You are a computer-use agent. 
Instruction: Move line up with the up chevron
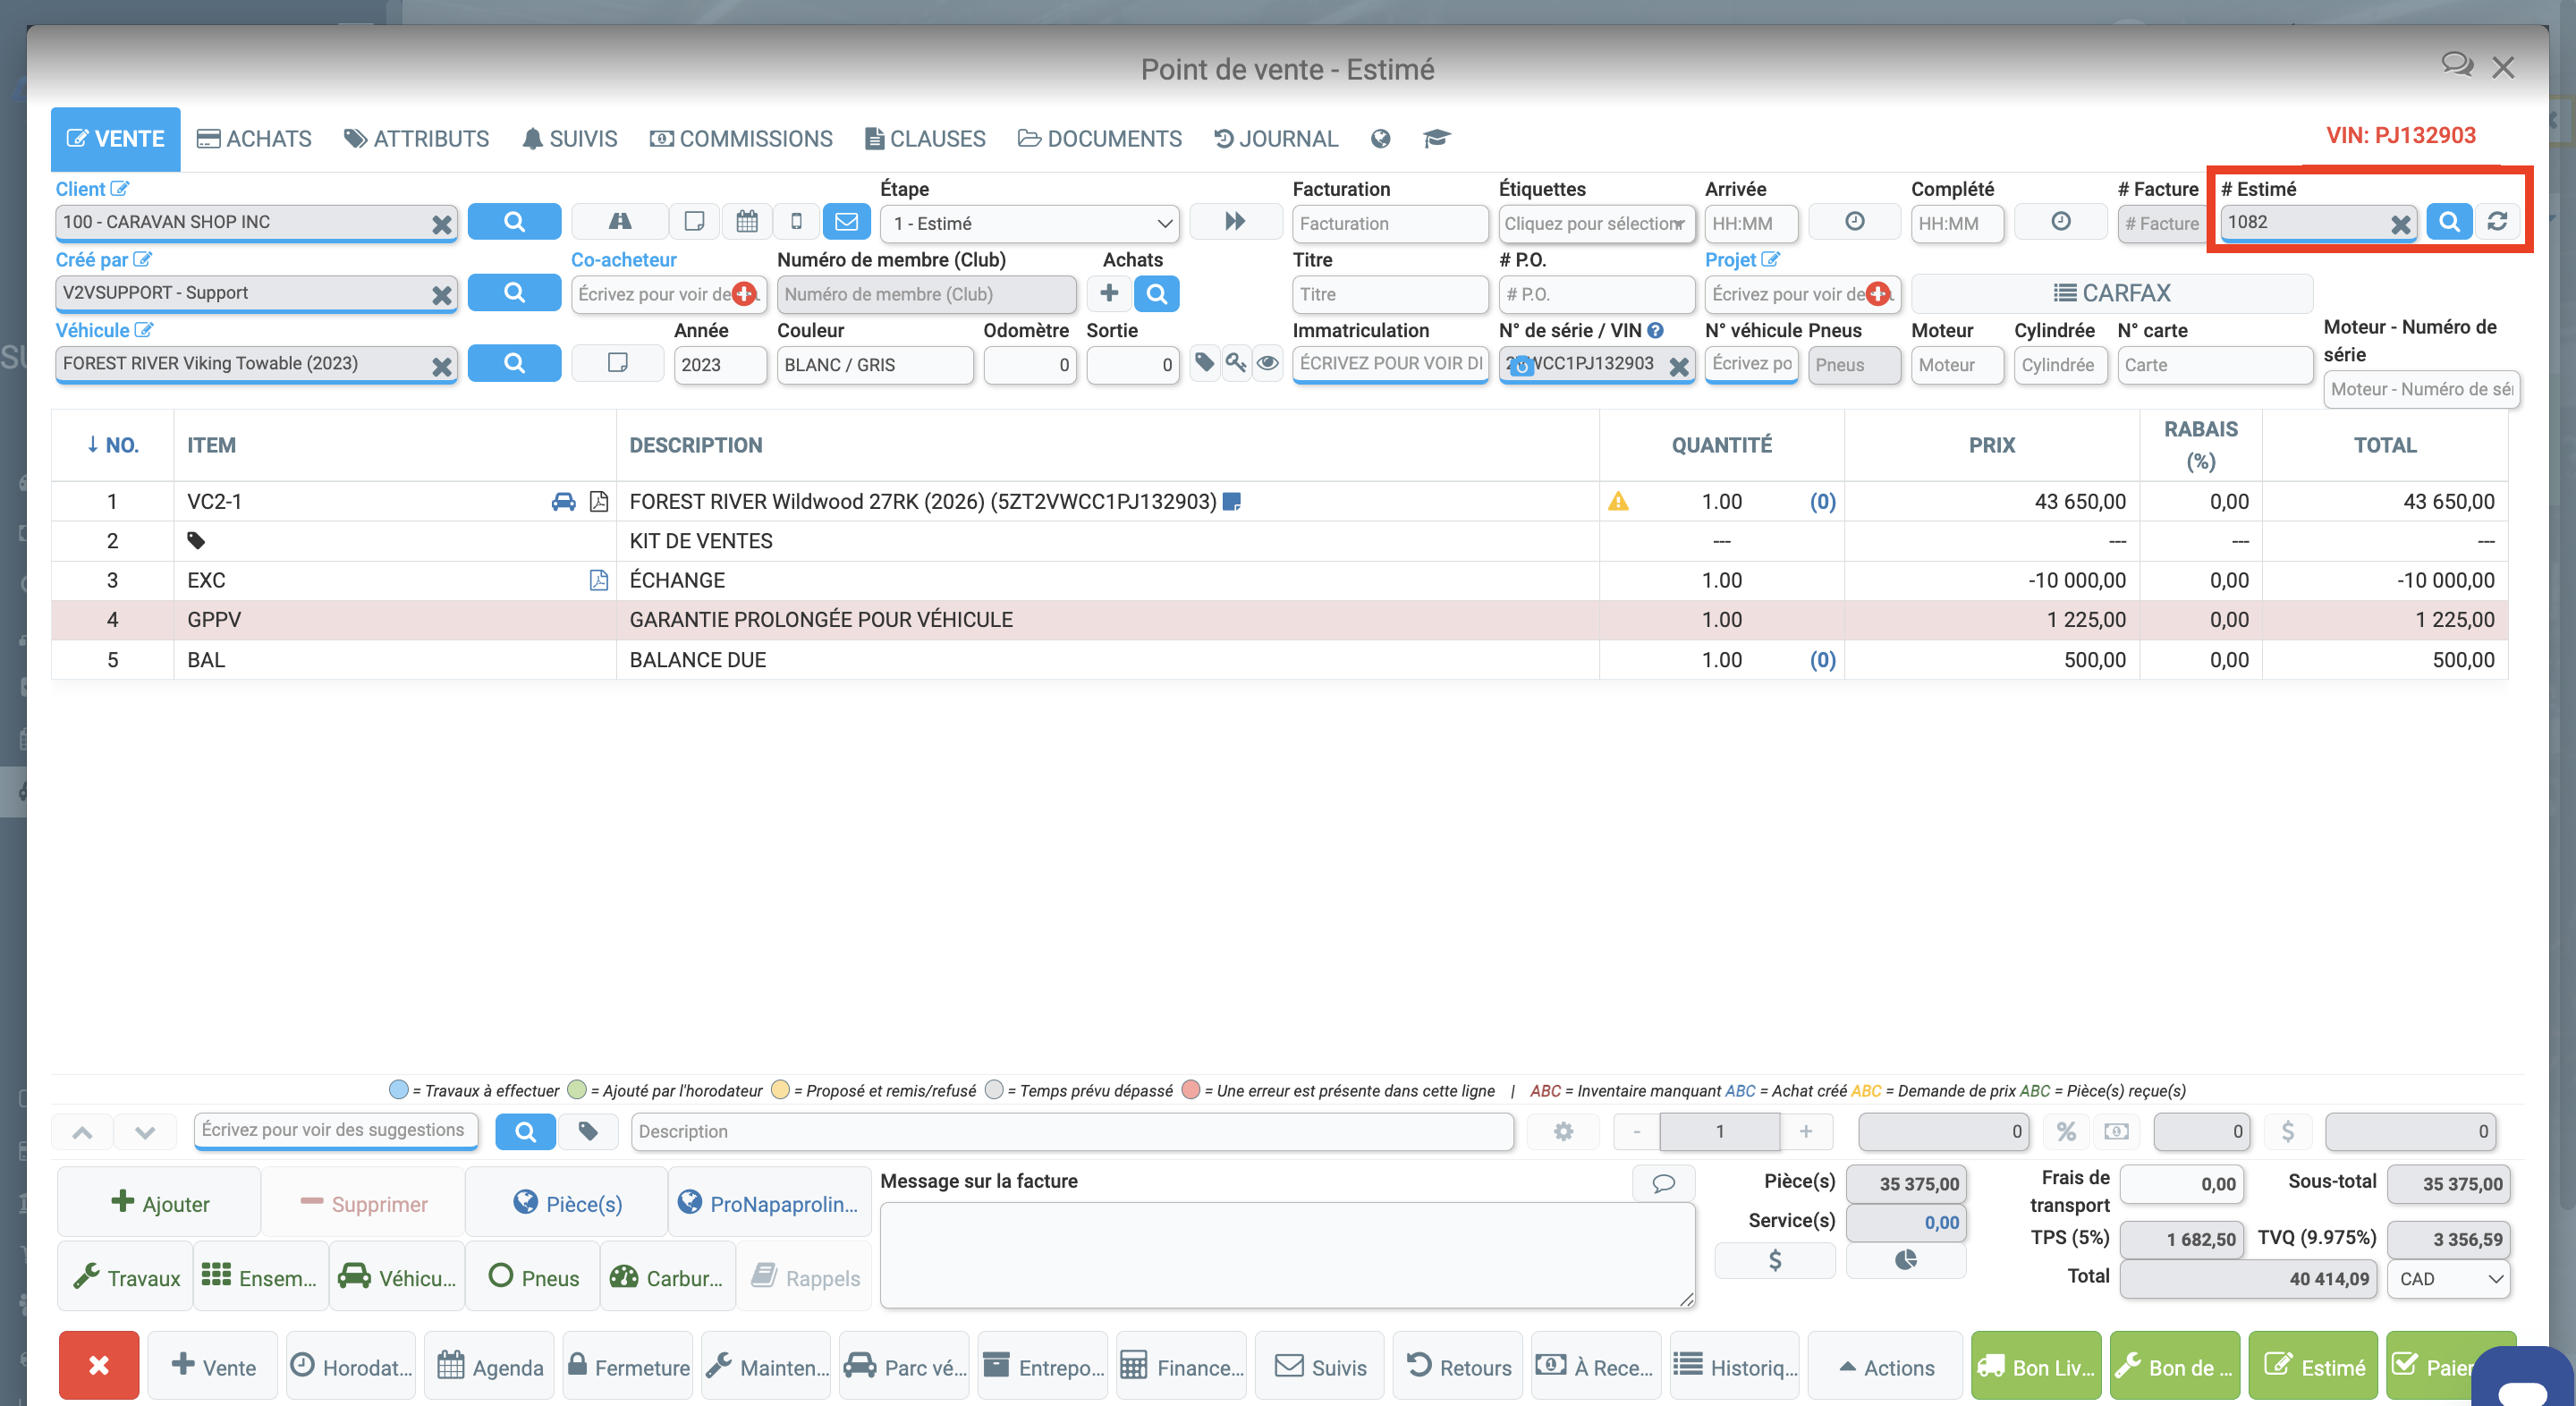coord(83,1132)
